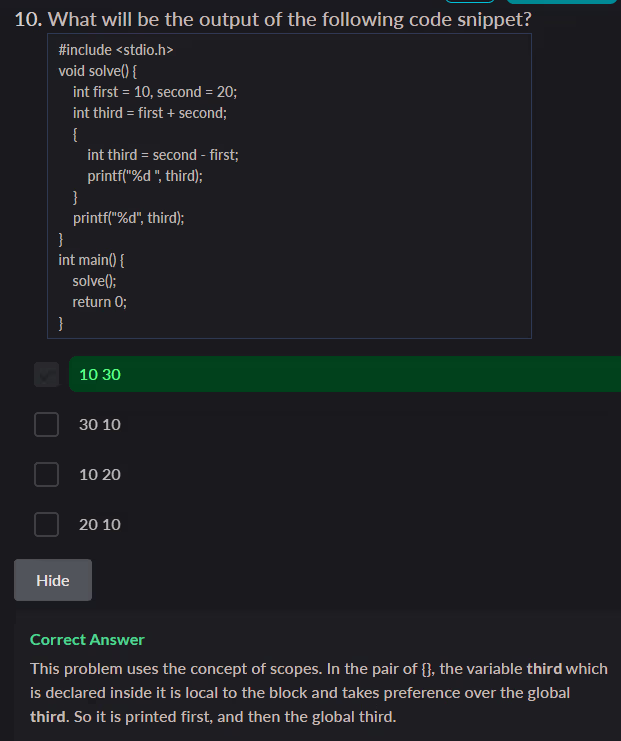621x741 pixels.
Task: Click the "return 0;" code line
Action: tap(100, 302)
